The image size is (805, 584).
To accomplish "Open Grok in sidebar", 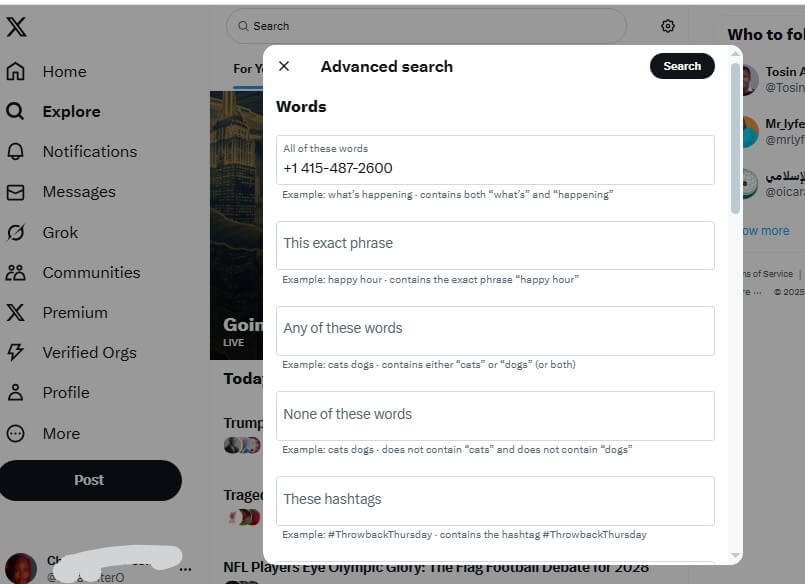I will click(43, 232).
